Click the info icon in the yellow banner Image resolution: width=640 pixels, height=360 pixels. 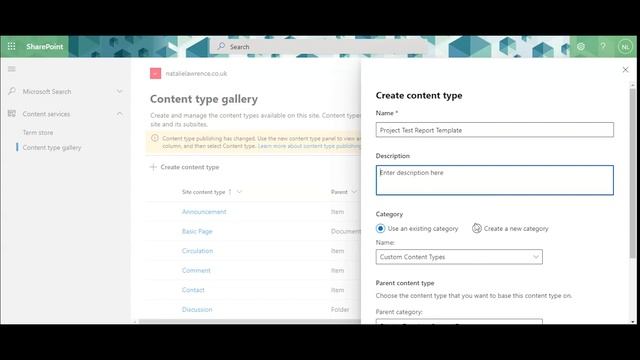point(155,138)
